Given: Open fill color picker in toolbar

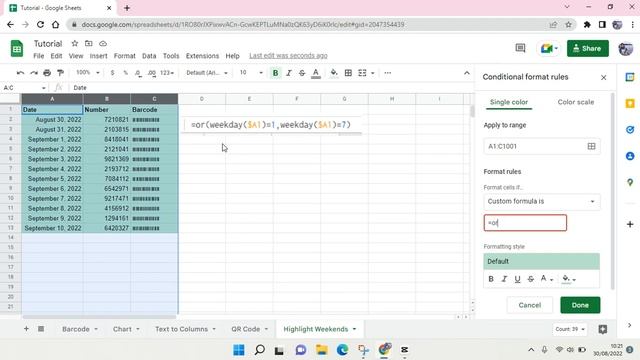Looking at the screenshot, I should tap(334, 73).
